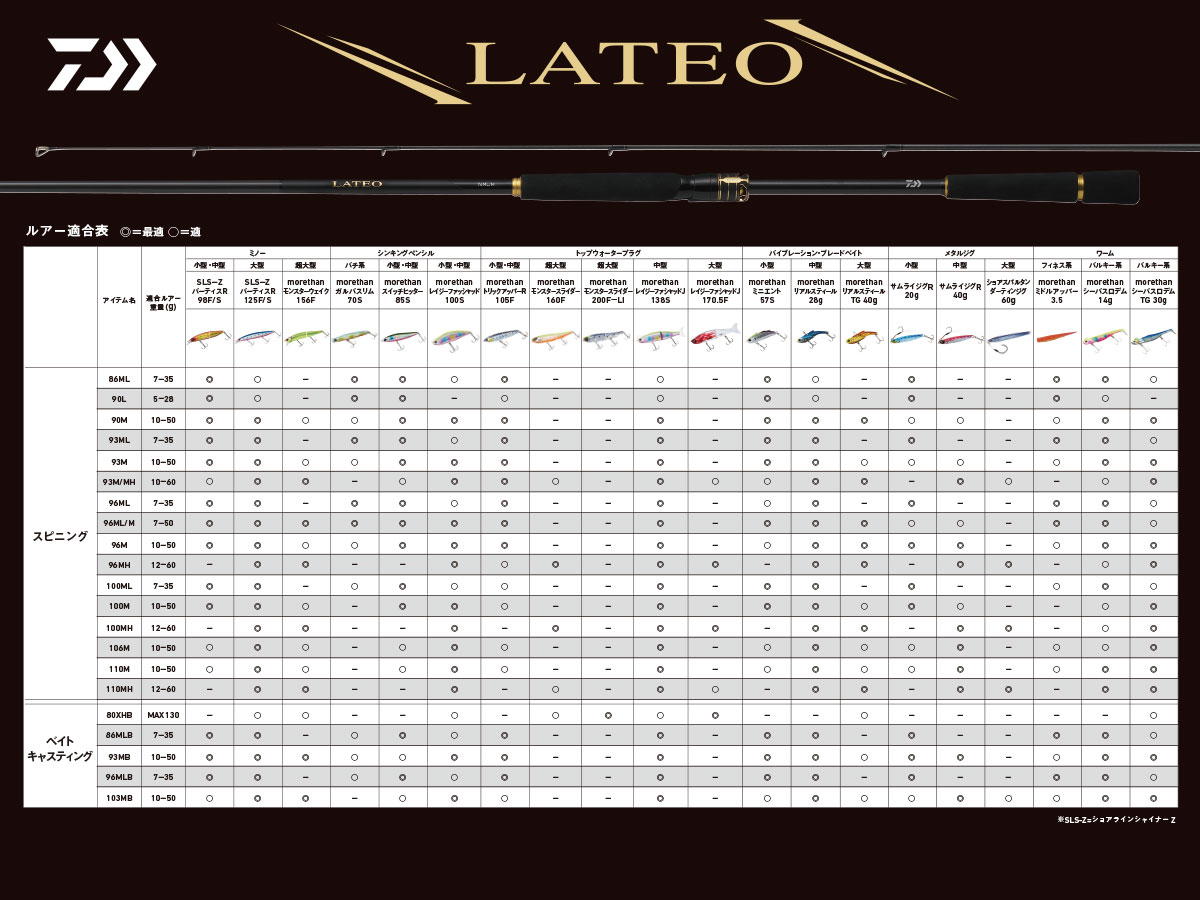
Task: Select the 80XHB baitcasting rod label
Action: pyautogui.click(x=119, y=715)
